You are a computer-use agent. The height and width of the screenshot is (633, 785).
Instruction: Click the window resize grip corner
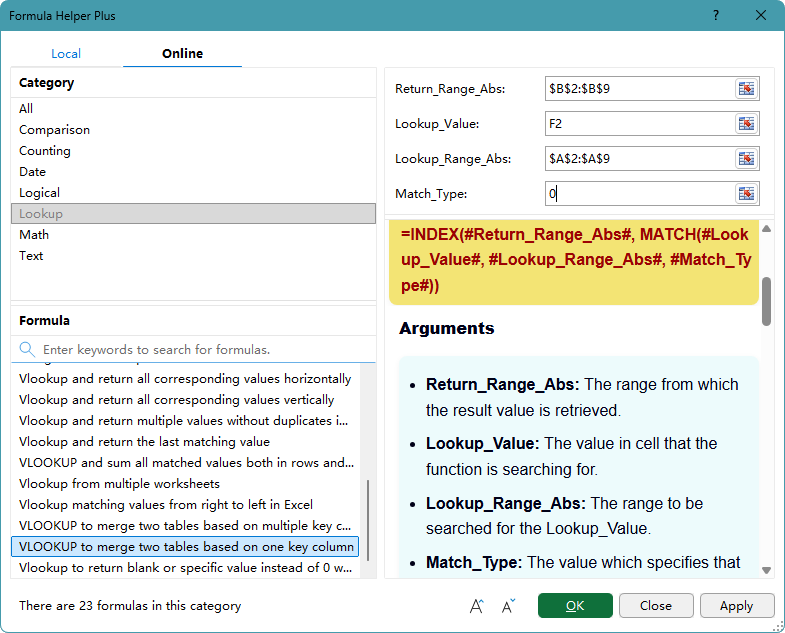pyautogui.click(x=778, y=626)
